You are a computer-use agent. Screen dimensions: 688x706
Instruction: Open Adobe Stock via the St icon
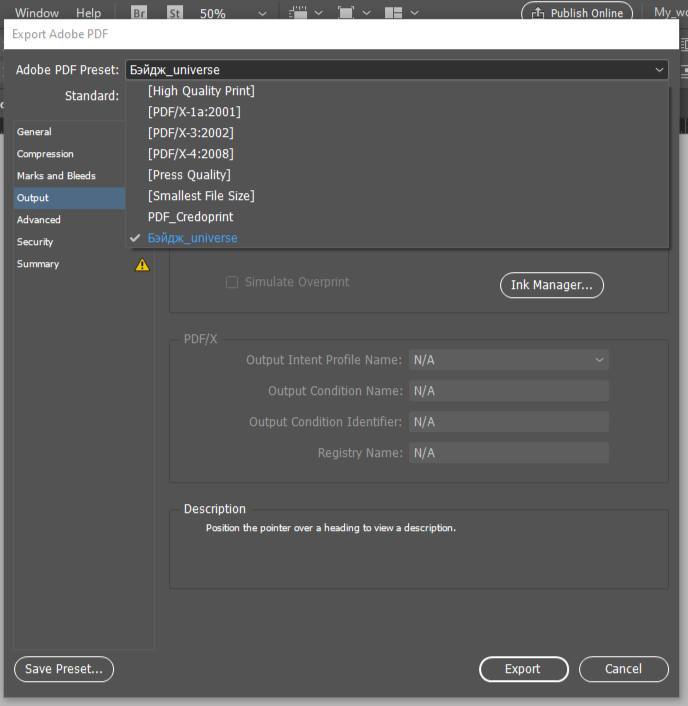[x=173, y=14]
